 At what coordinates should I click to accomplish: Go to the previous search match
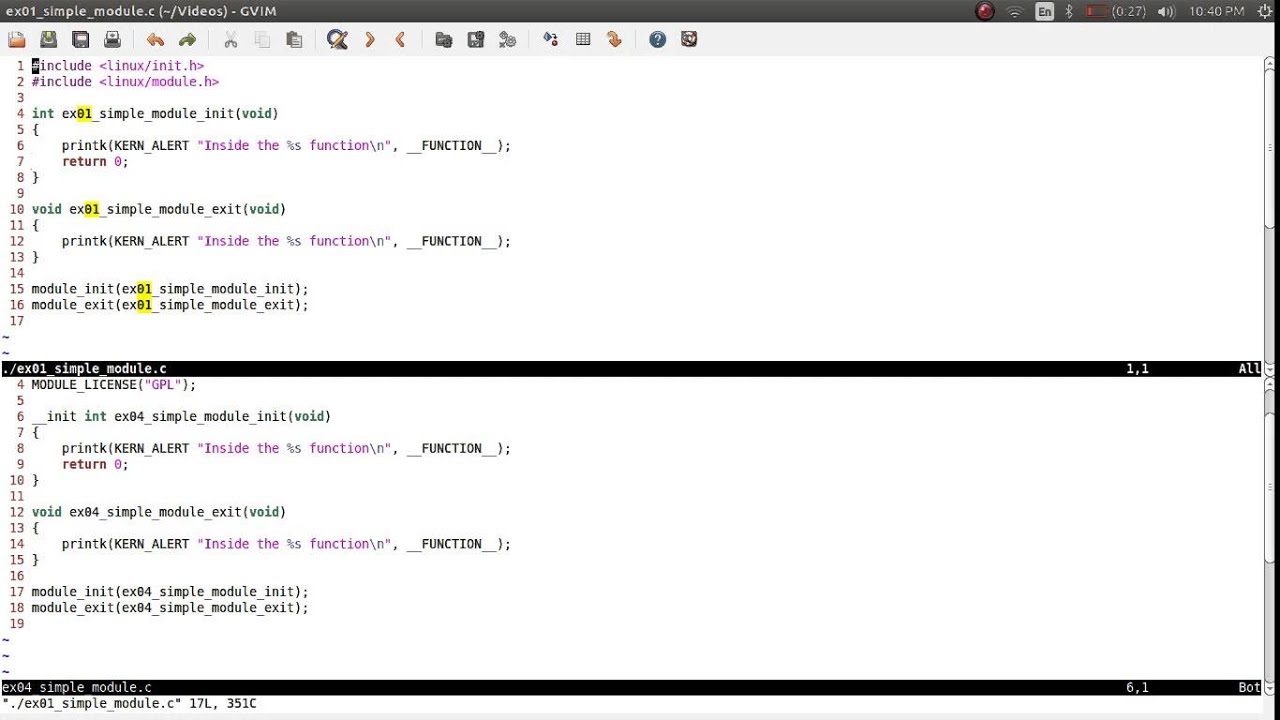(401, 40)
